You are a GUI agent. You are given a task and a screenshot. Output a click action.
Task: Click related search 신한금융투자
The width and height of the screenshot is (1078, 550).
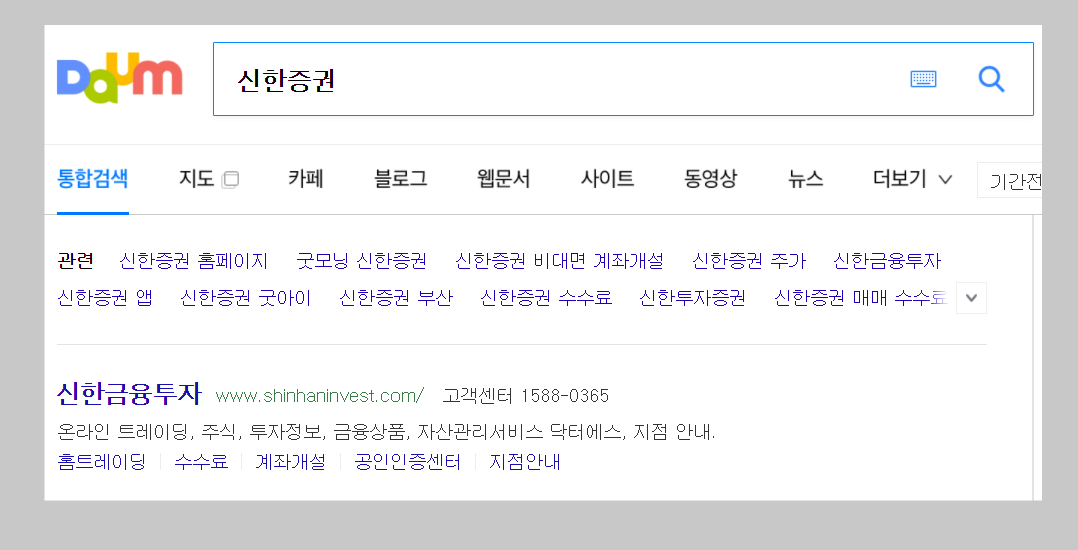(887, 261)
